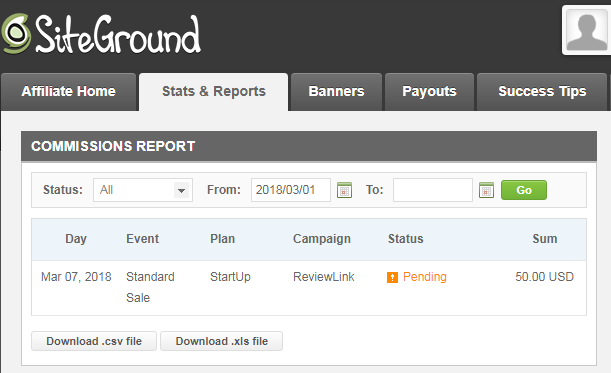
Task: Expand the Status dropdown showing All
Action: pos(143,190)
